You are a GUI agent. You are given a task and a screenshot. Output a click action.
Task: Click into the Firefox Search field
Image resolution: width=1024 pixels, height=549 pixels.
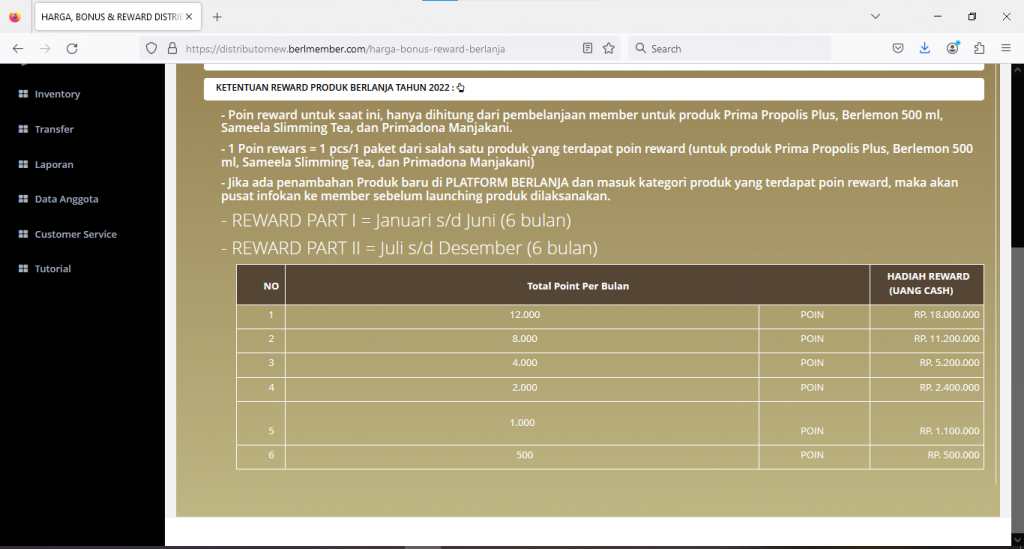click(x=735, y=48)
